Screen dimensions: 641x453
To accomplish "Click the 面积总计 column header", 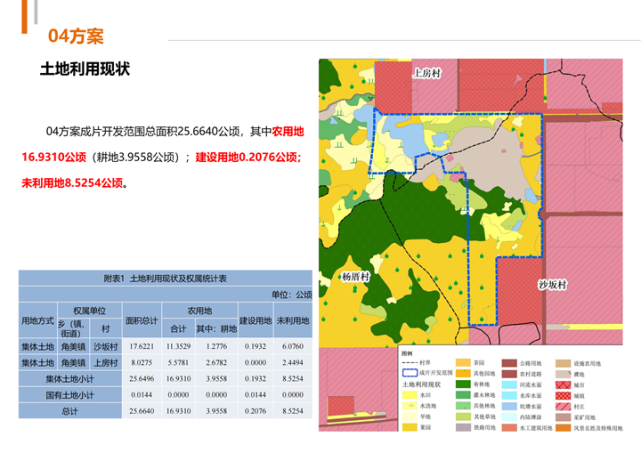I will pos(141,321).
